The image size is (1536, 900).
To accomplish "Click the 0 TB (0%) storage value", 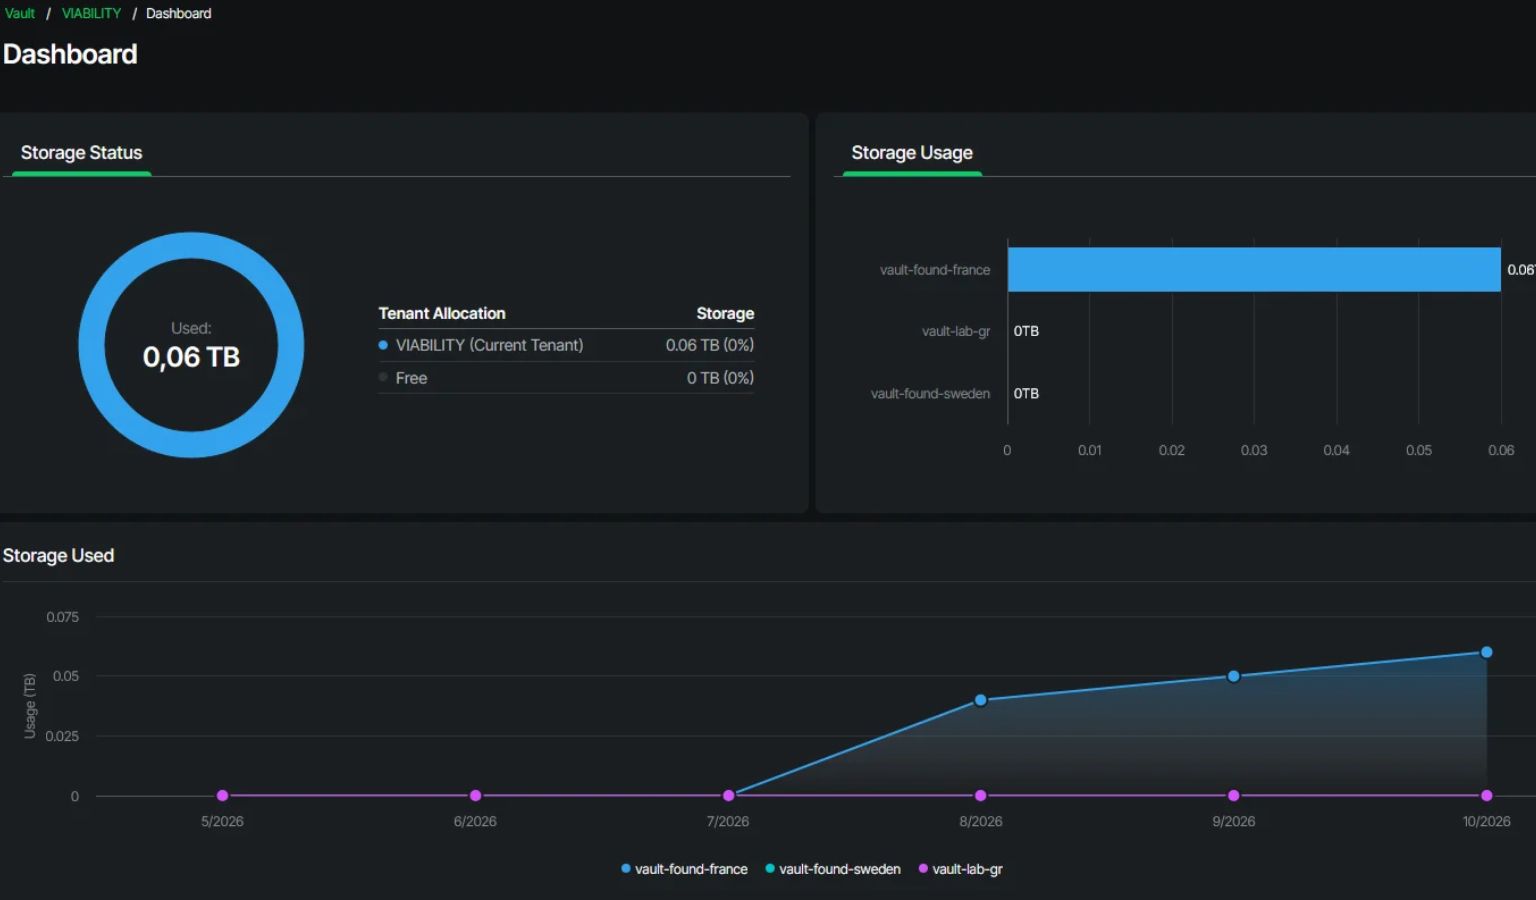I will coord(720,378).
